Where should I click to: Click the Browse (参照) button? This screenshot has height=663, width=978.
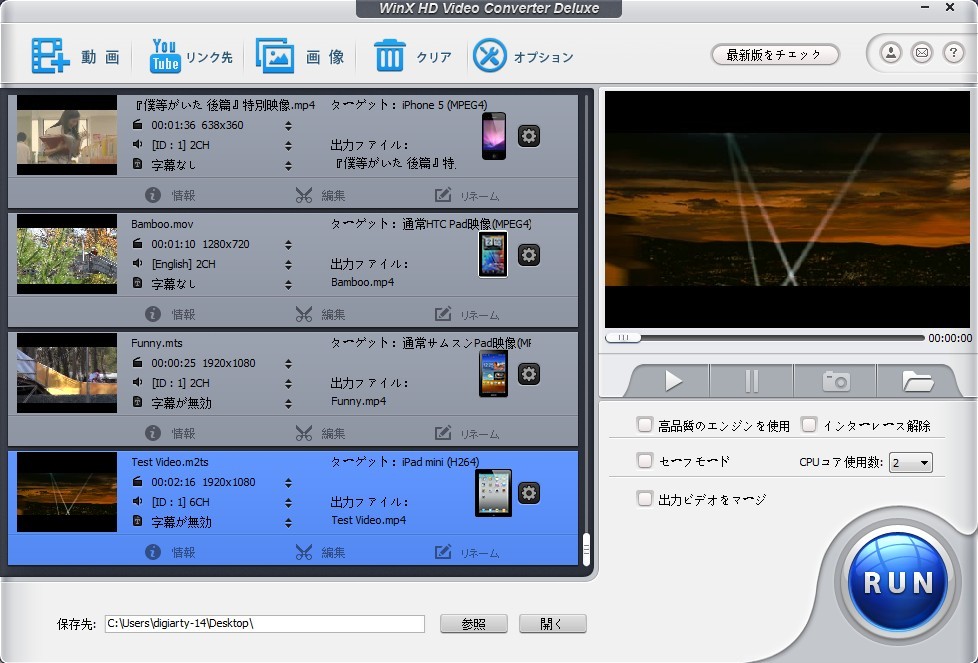tap(473, 624)
